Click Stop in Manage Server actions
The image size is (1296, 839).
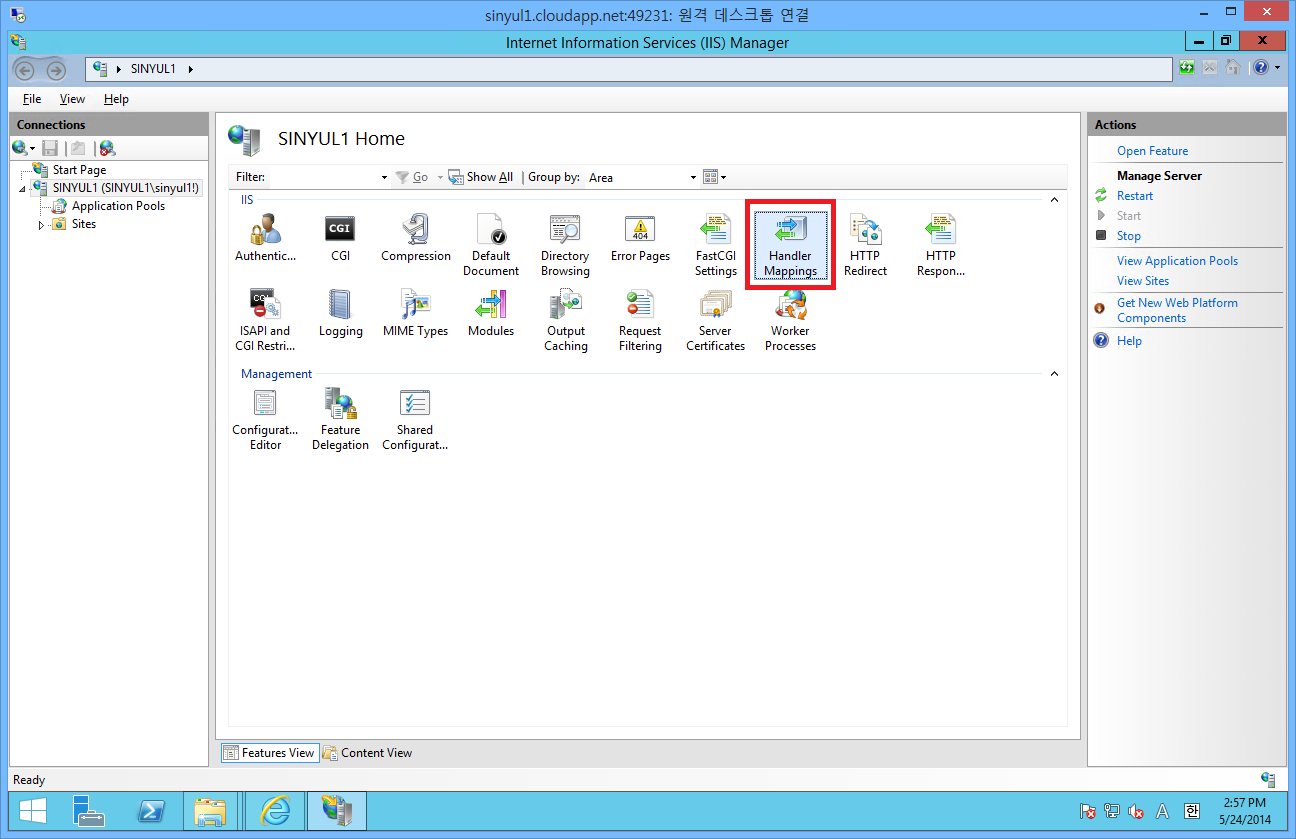point(1128,236)
